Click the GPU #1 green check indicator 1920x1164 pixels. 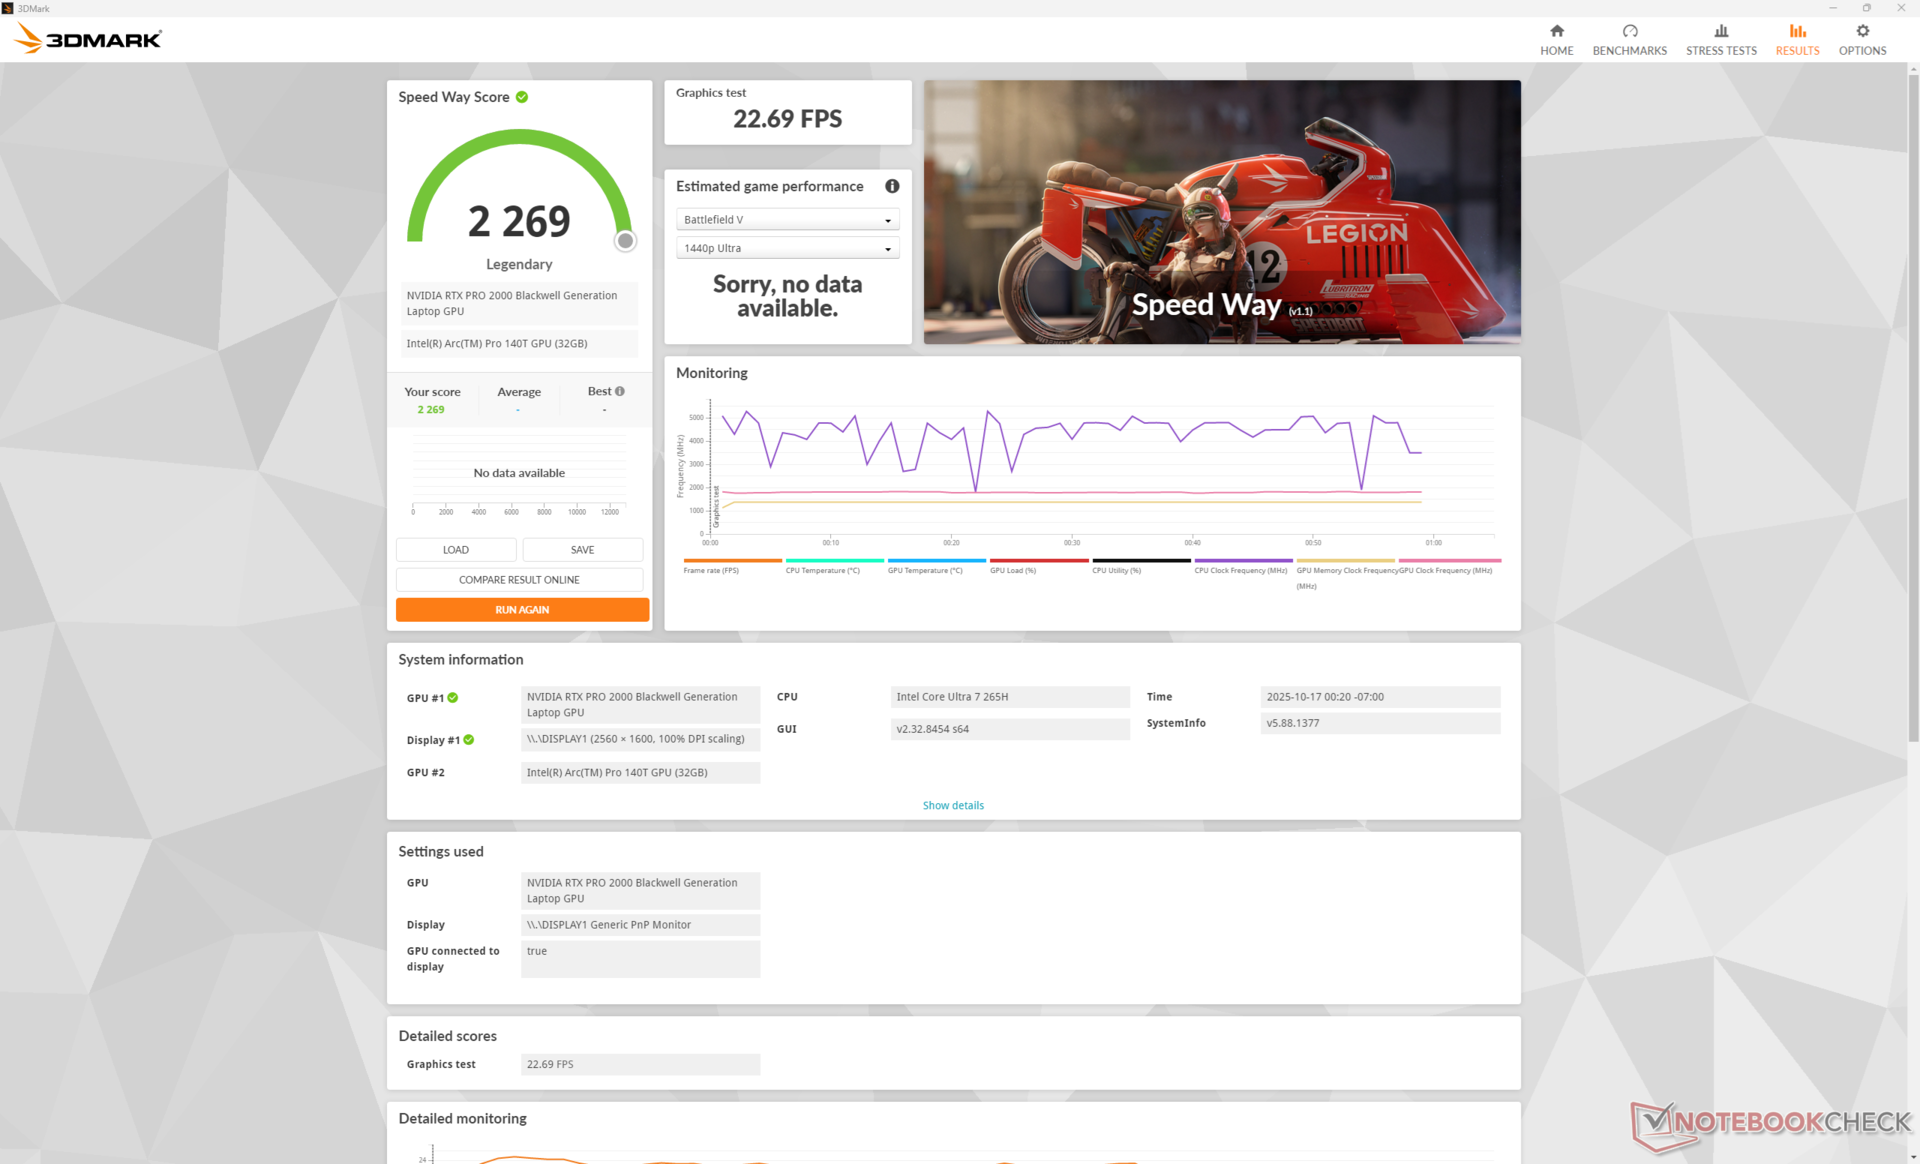coord(453,698)
